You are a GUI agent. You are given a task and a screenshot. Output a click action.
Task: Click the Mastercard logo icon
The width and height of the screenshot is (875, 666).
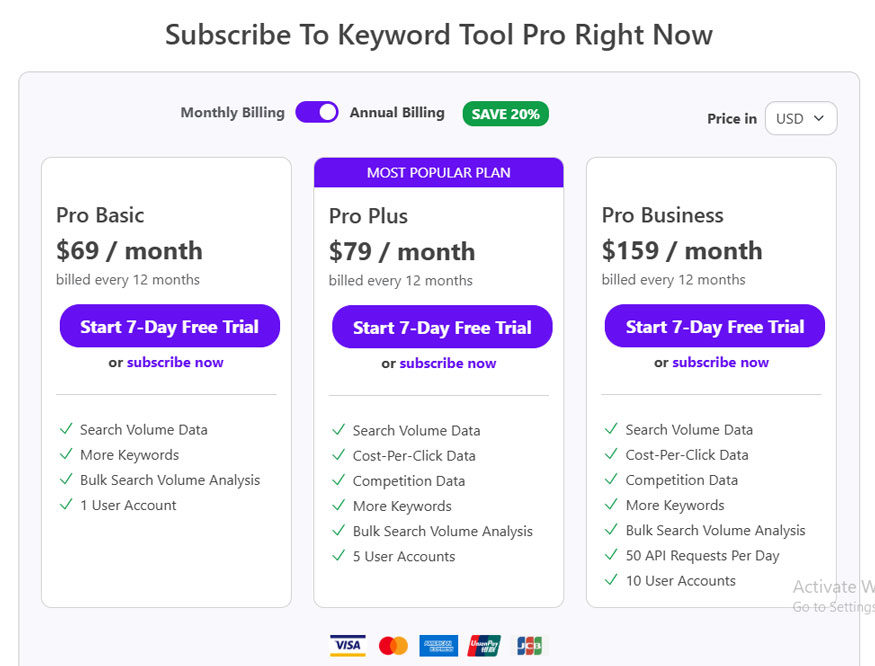pos(393,646)
